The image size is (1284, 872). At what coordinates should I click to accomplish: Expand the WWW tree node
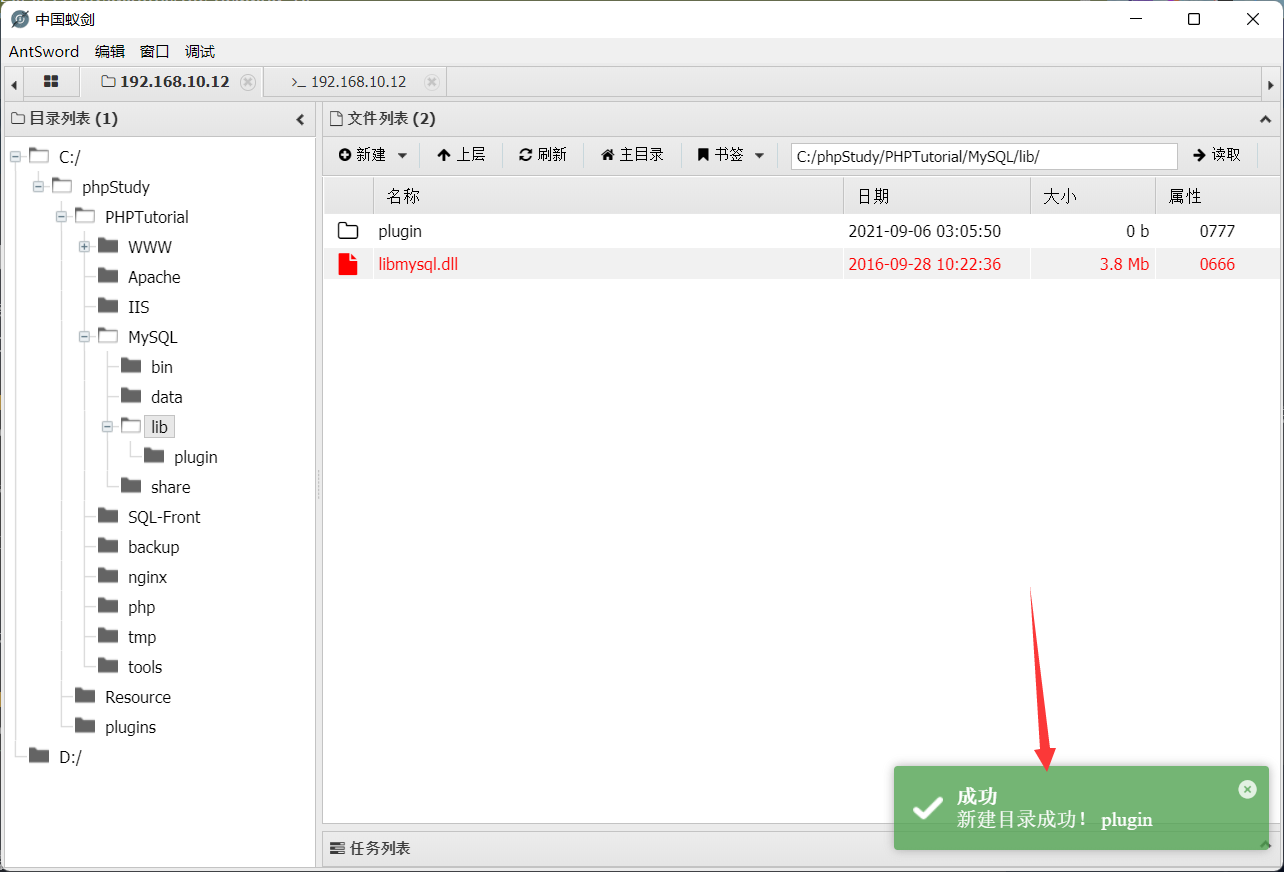pyautogui.click(x=84, y=246)
